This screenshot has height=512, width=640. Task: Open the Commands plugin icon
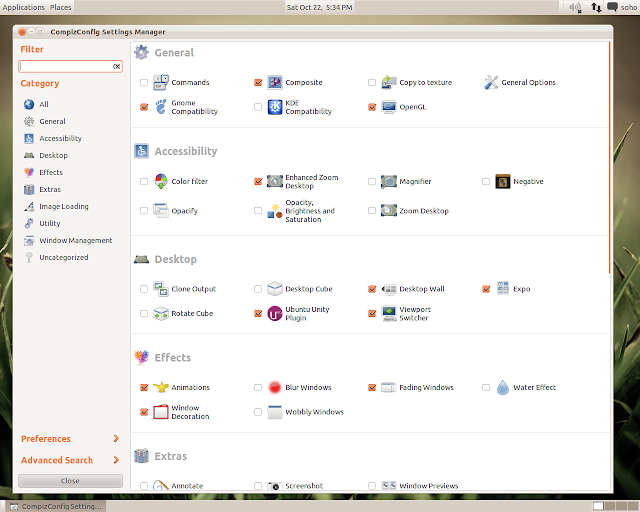click(161, 82)
